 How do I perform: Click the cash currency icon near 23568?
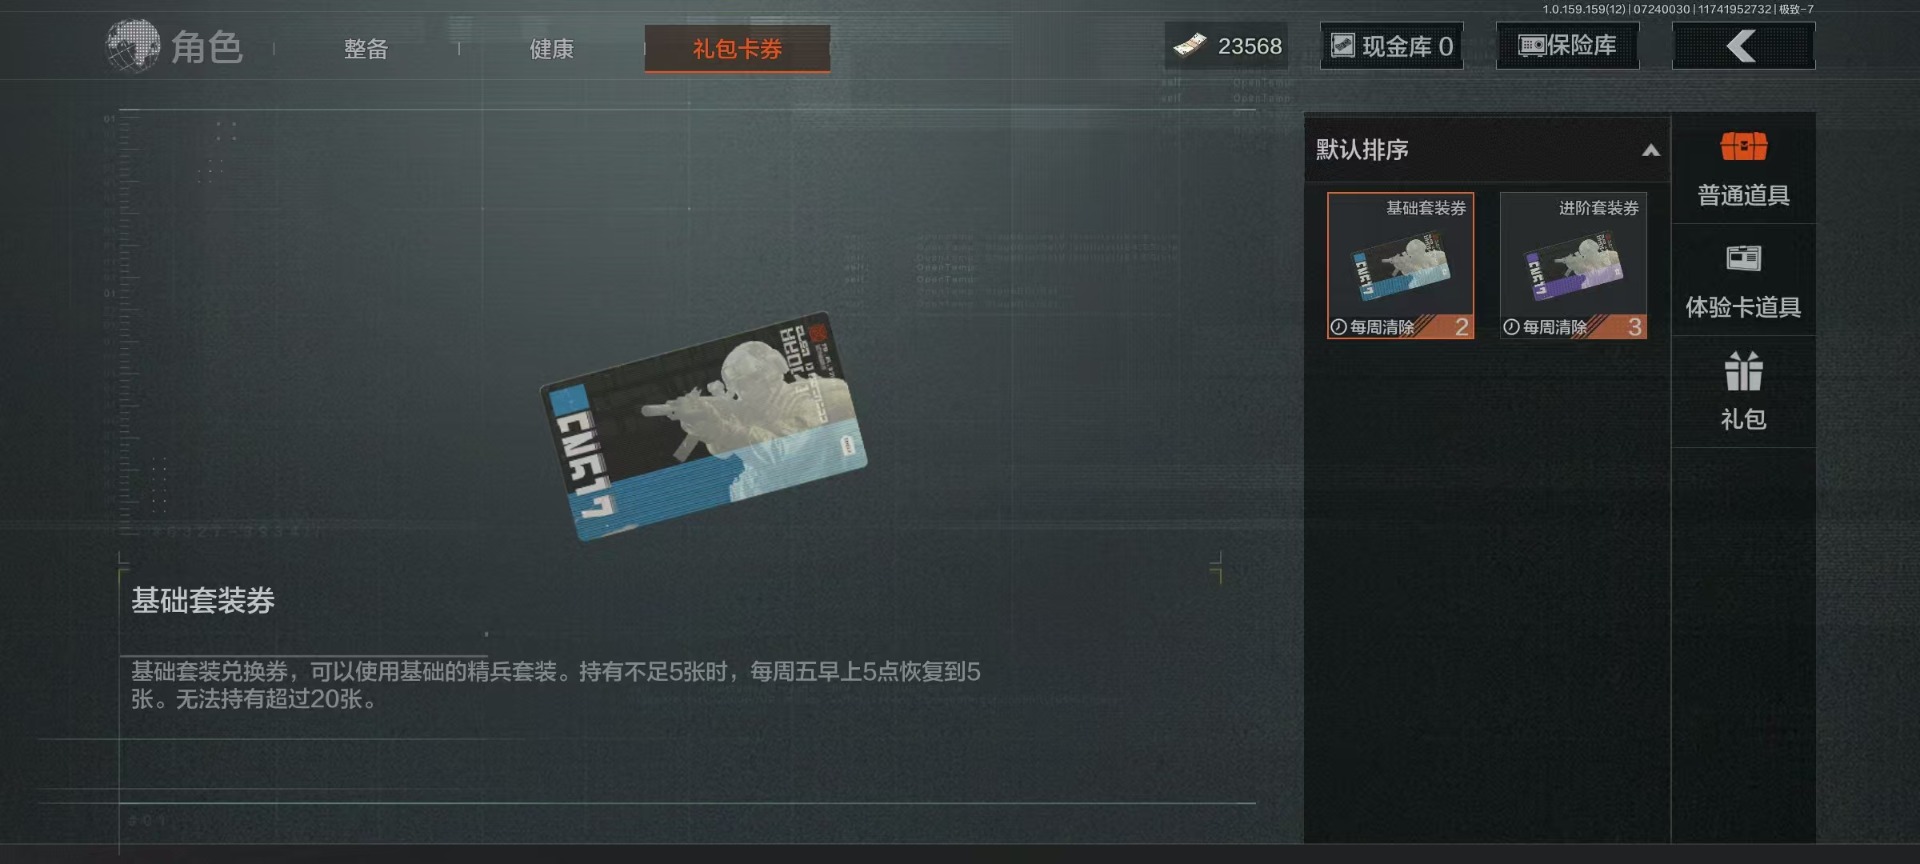(x=1190, y=46)
